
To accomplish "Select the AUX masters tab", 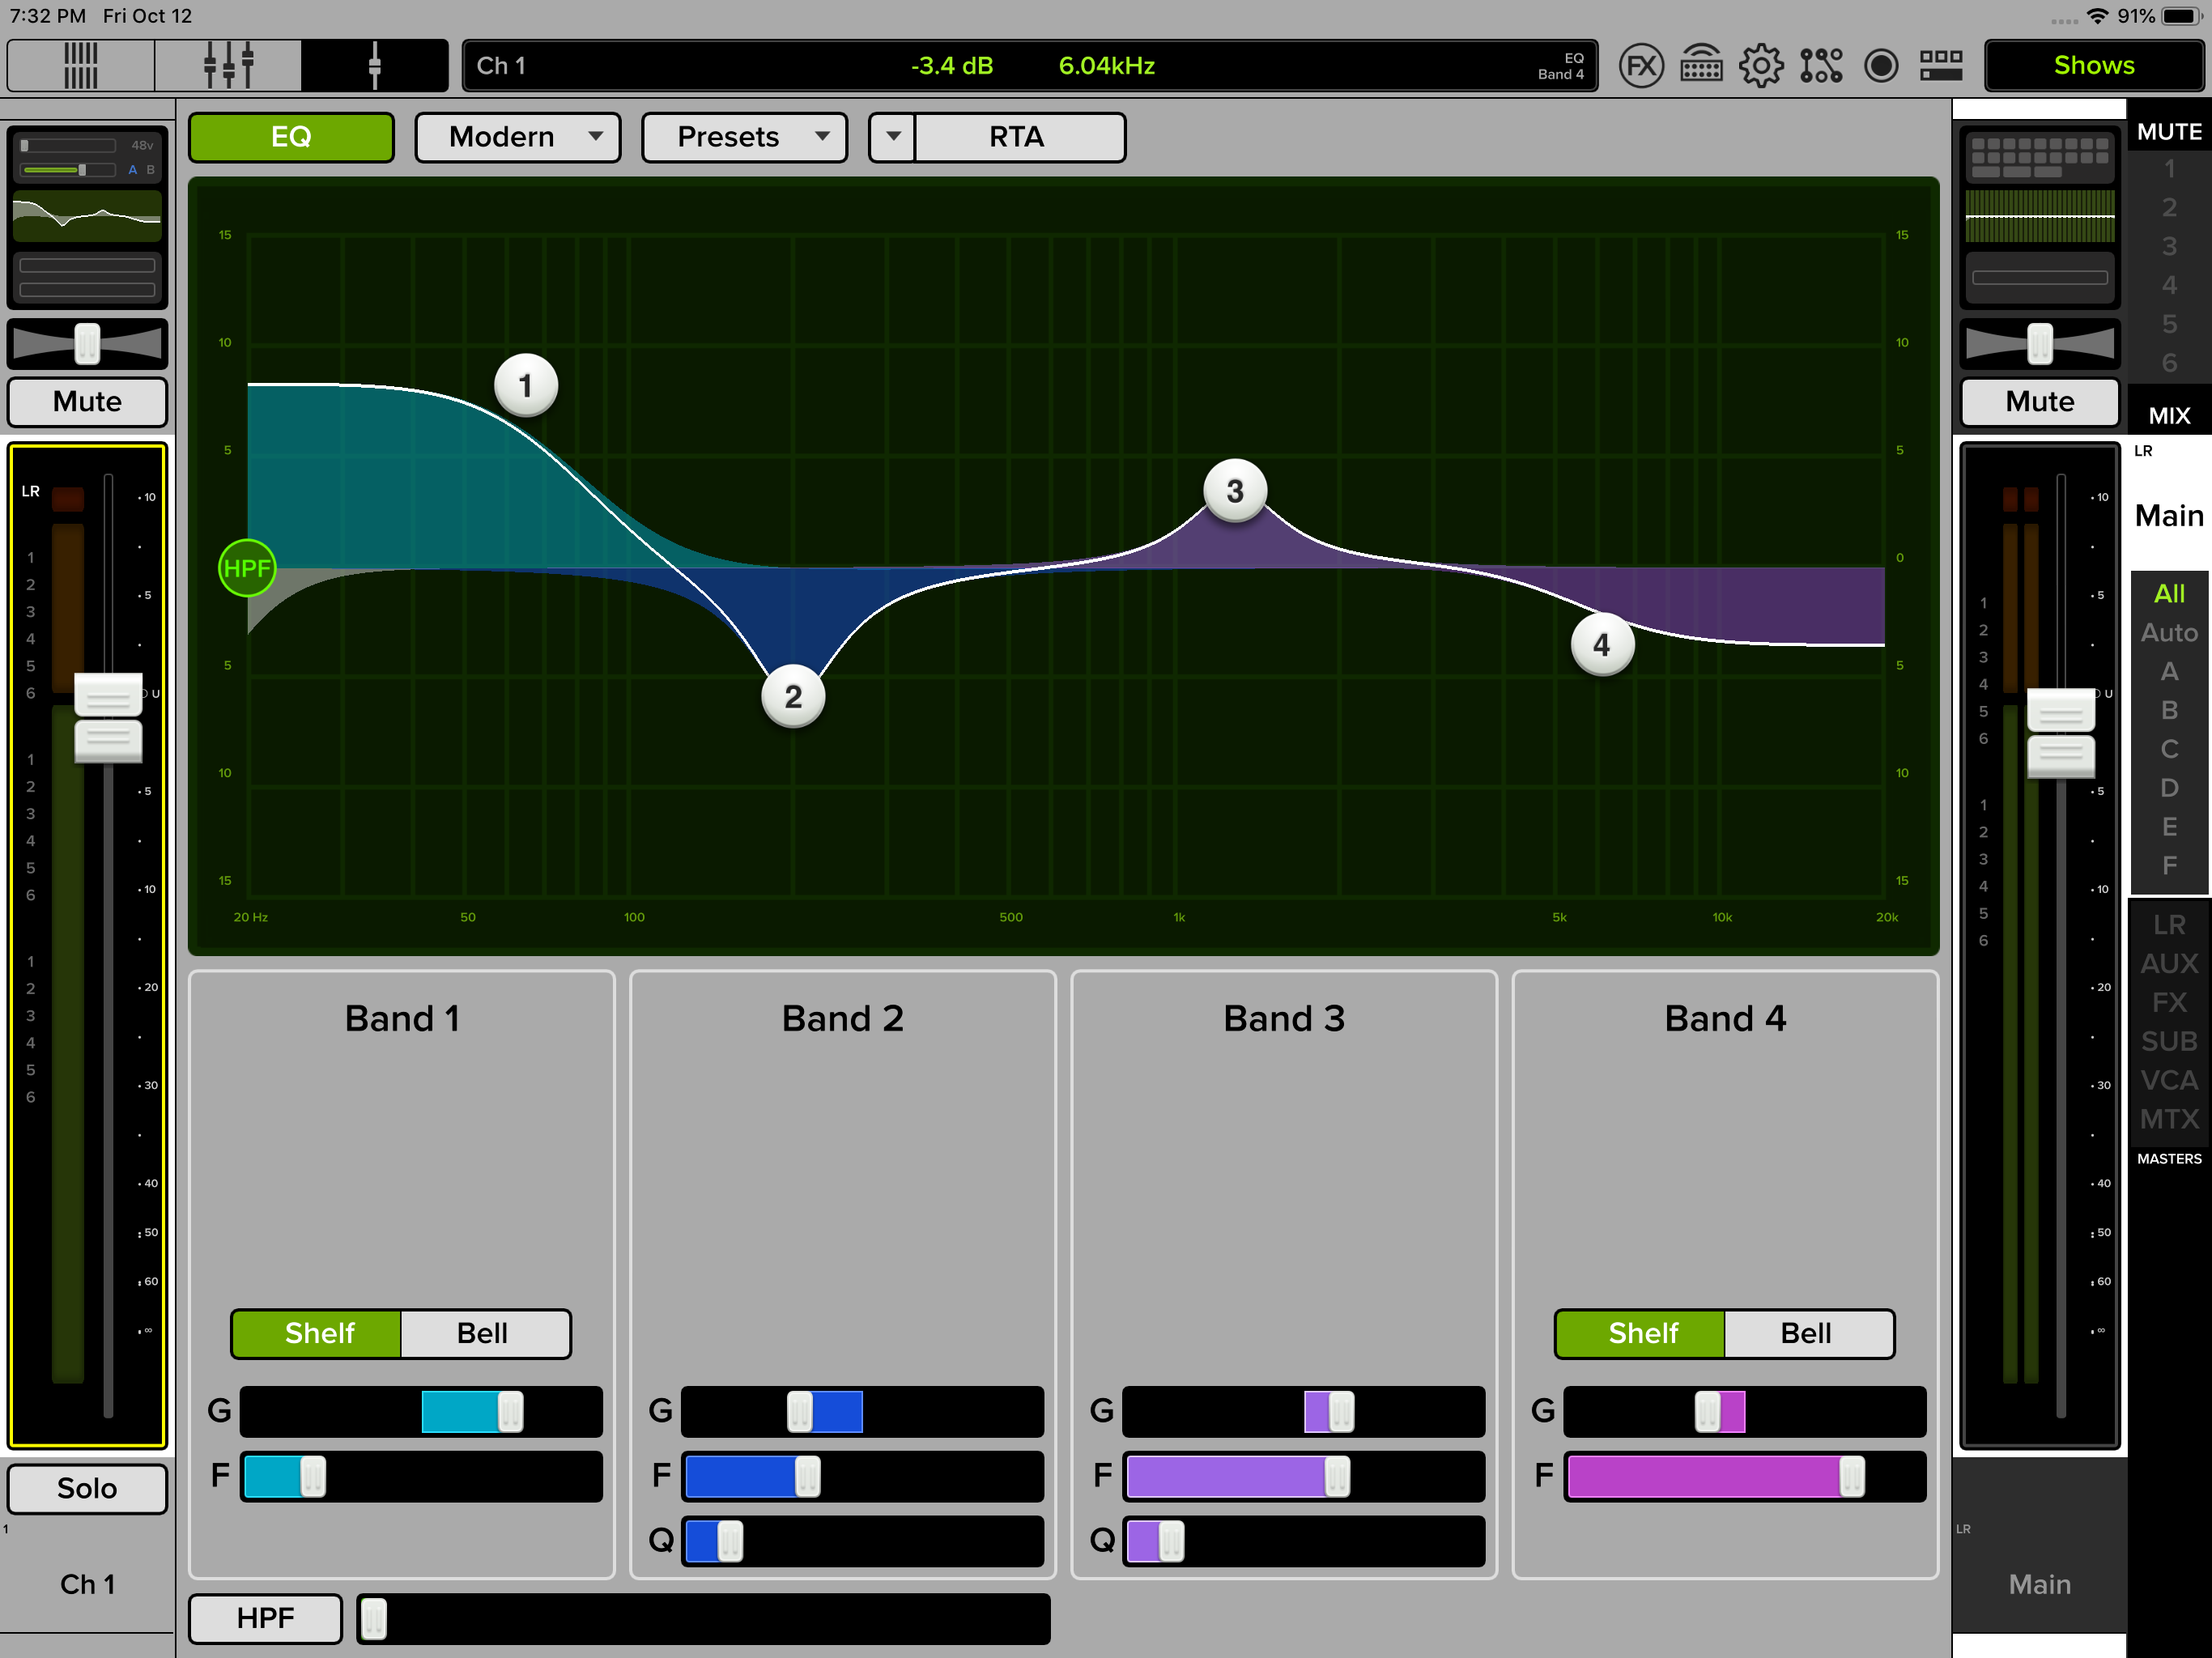I will click(2168, 963).
